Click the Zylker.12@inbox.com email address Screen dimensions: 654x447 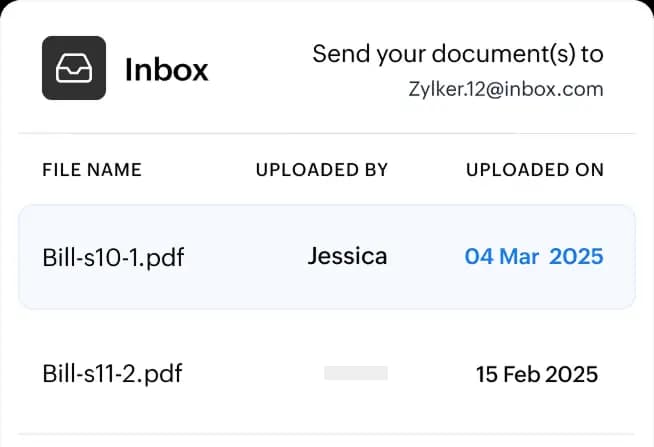pyautogui.click(x=506, y=89)
